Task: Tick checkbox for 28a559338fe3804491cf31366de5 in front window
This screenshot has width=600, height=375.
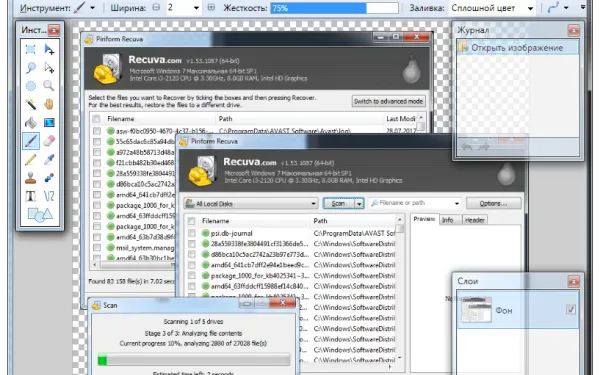Action: [x=192, y=244]
